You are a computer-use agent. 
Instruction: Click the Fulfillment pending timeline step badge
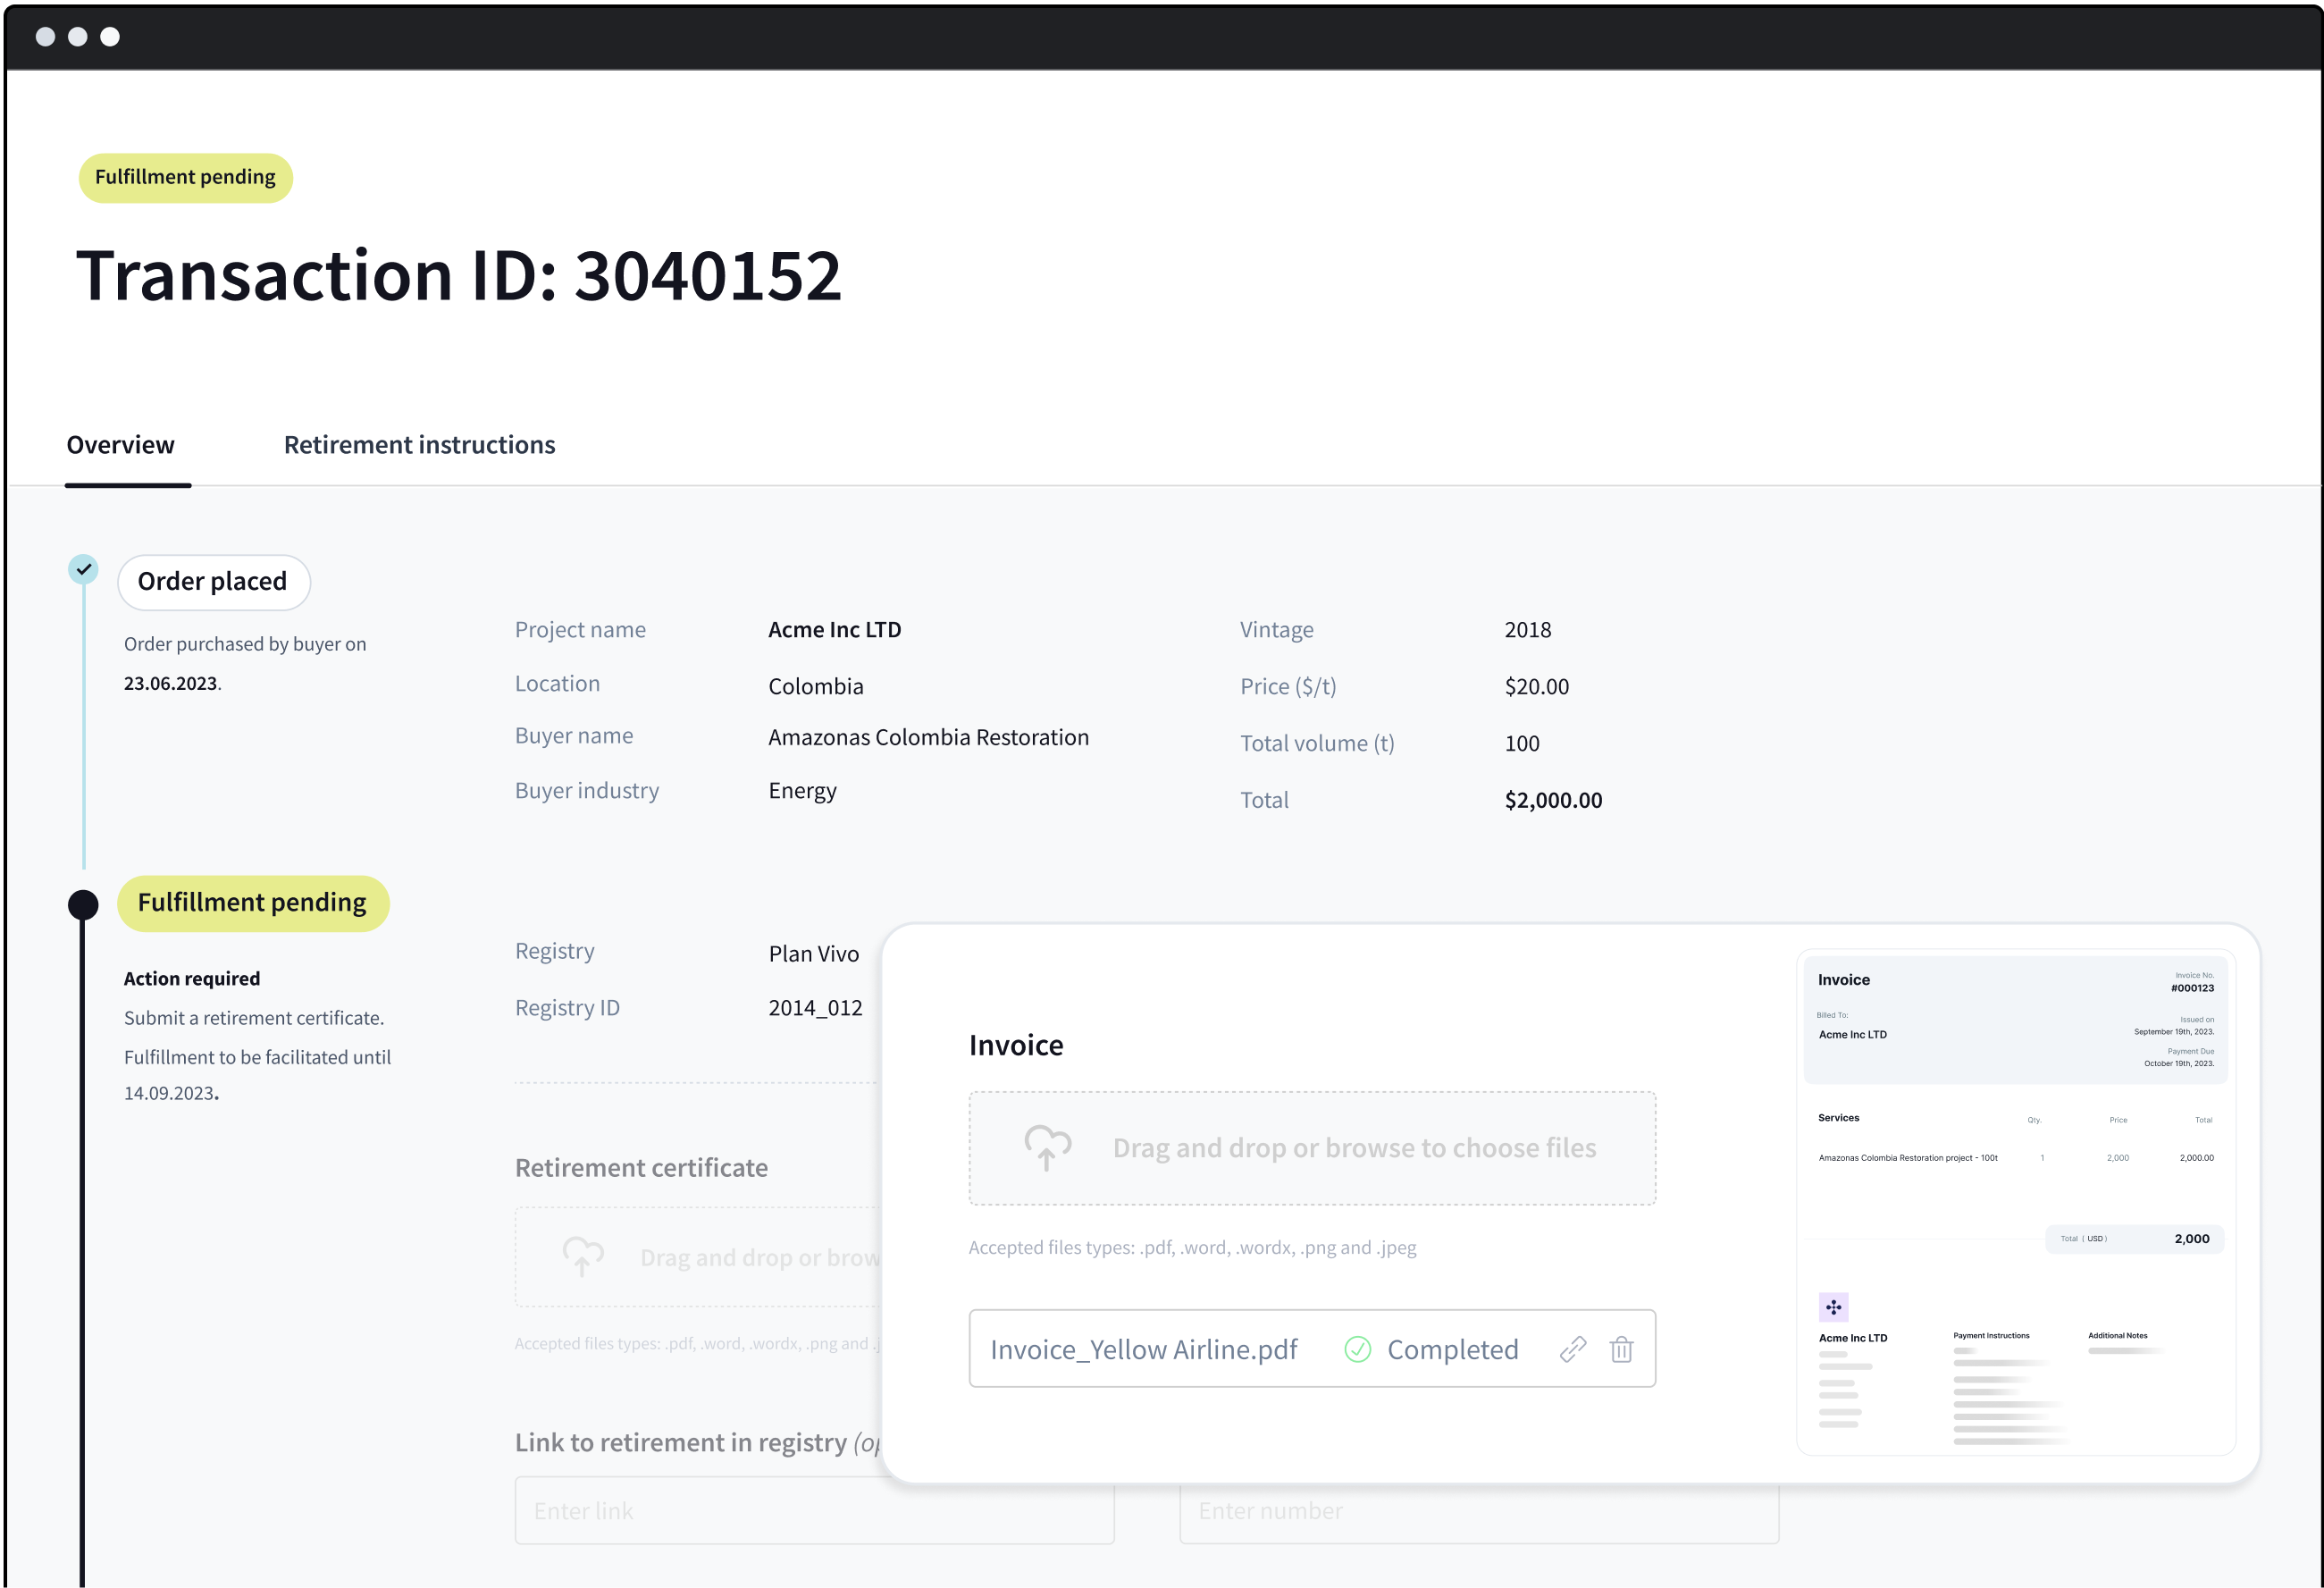point(253,903)
